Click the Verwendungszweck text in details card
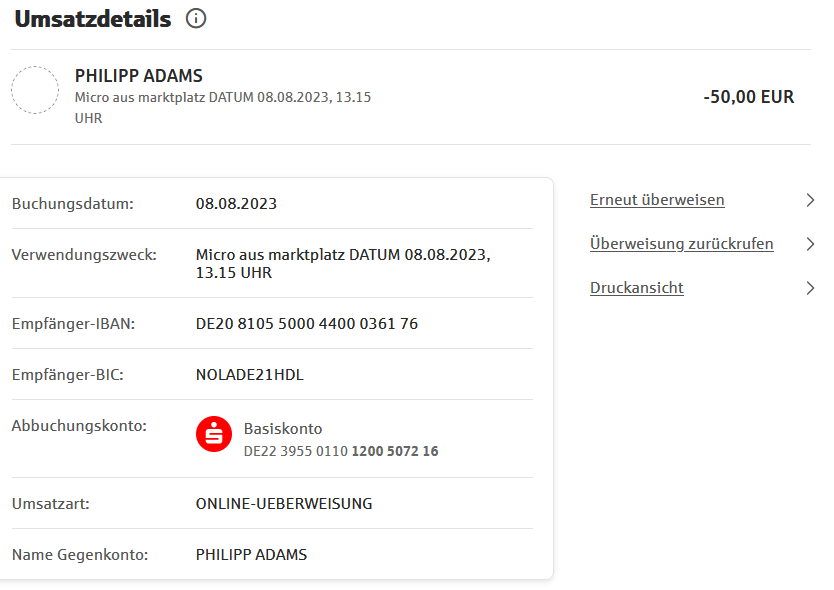834x590 pixels. point(342,263)
